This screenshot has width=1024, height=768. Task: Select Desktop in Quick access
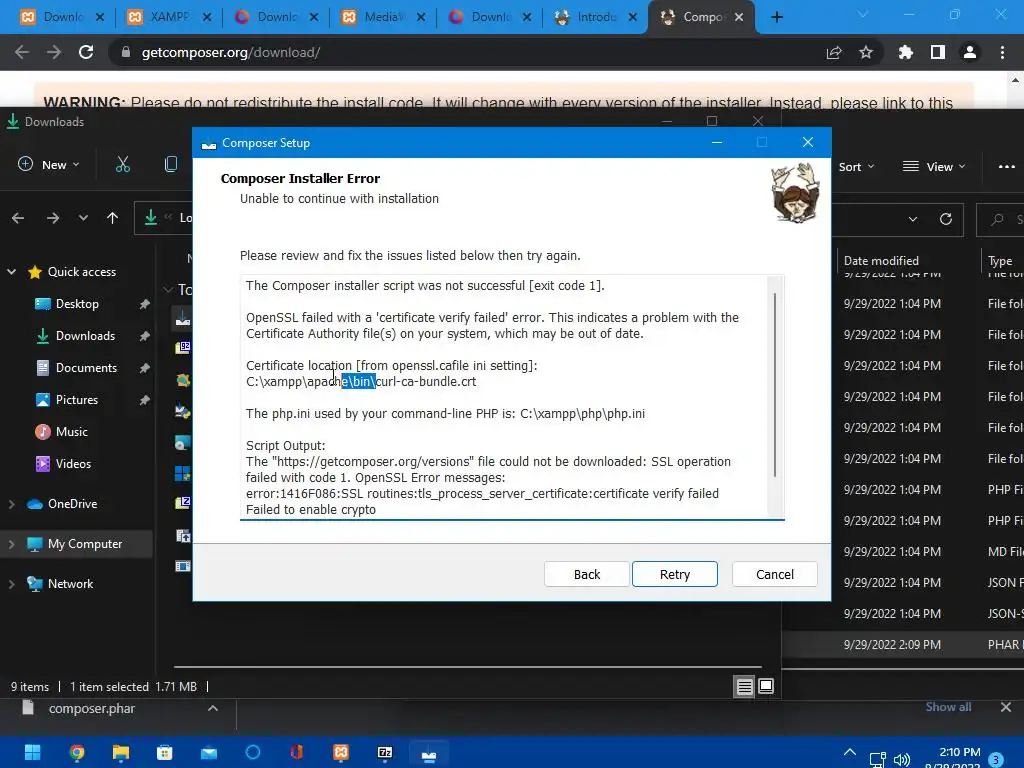77,304
